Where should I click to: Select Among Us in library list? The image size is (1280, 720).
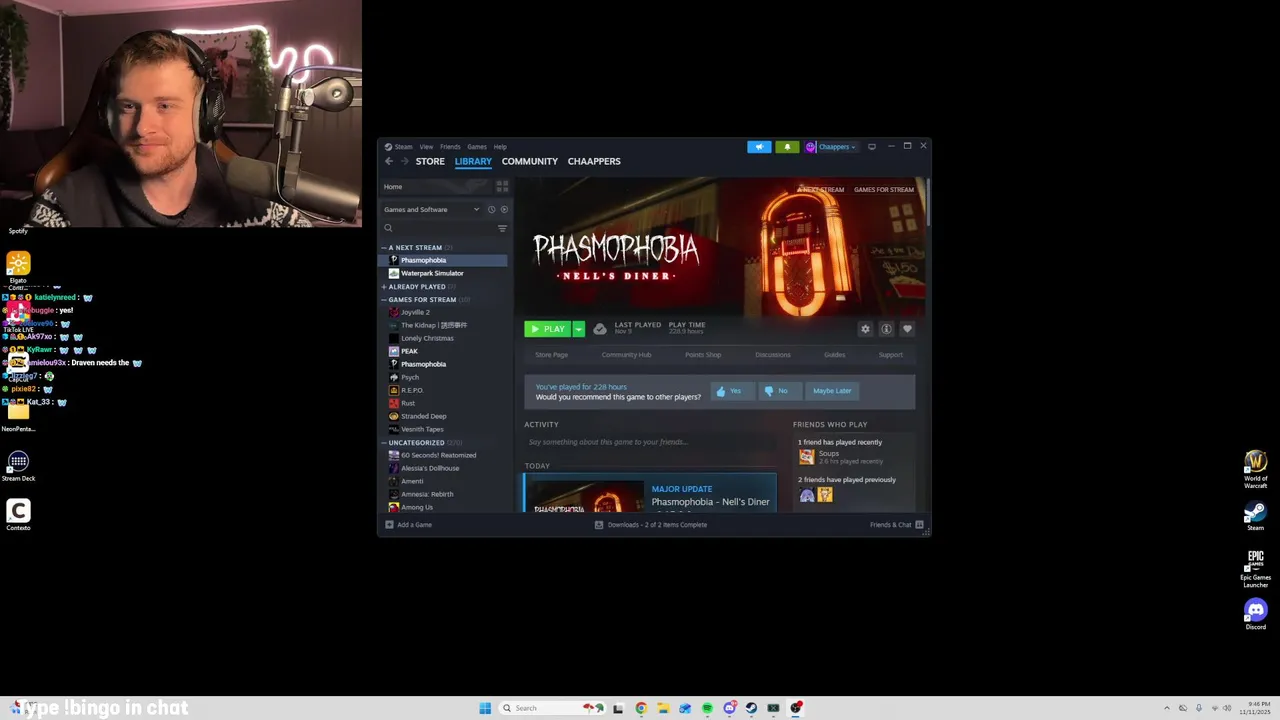pyautogui.click(x=443, y=507)
